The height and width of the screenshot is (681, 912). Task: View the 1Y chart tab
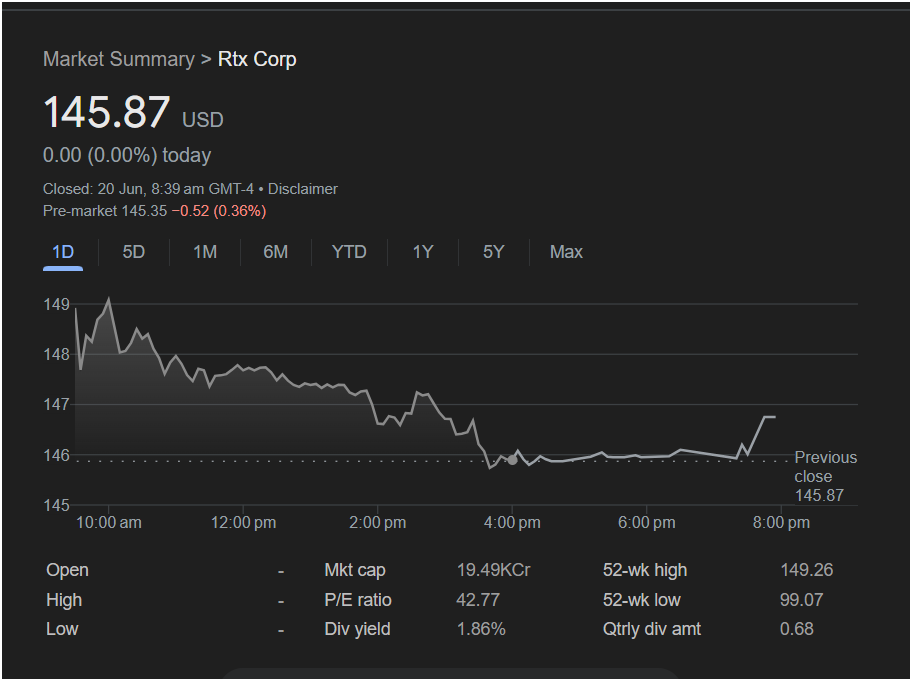pos(423,252)
